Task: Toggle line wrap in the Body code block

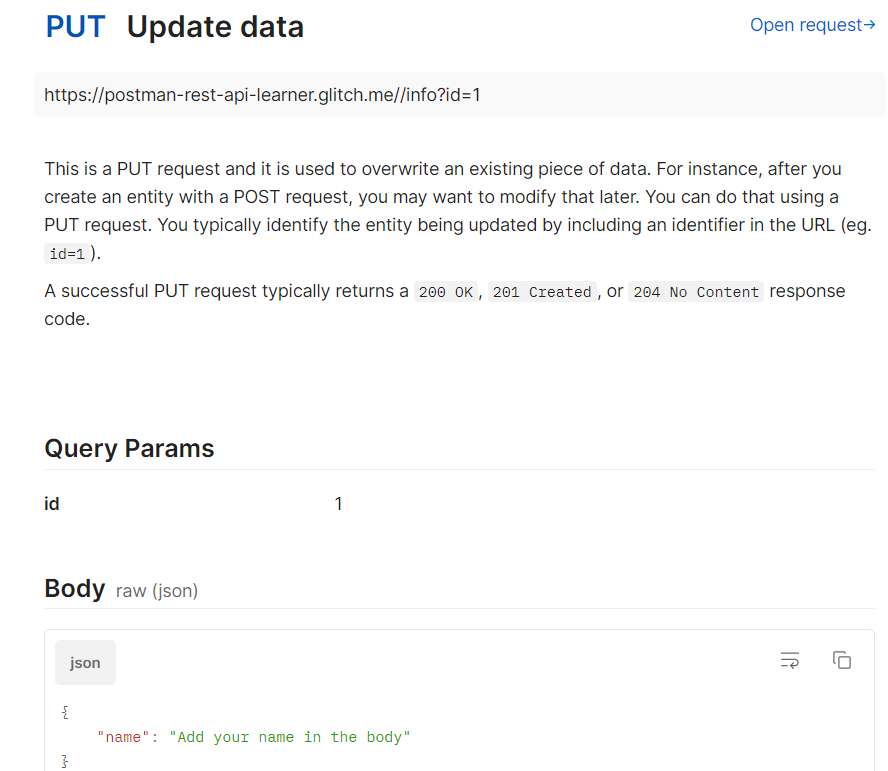Action: point(790,660)
